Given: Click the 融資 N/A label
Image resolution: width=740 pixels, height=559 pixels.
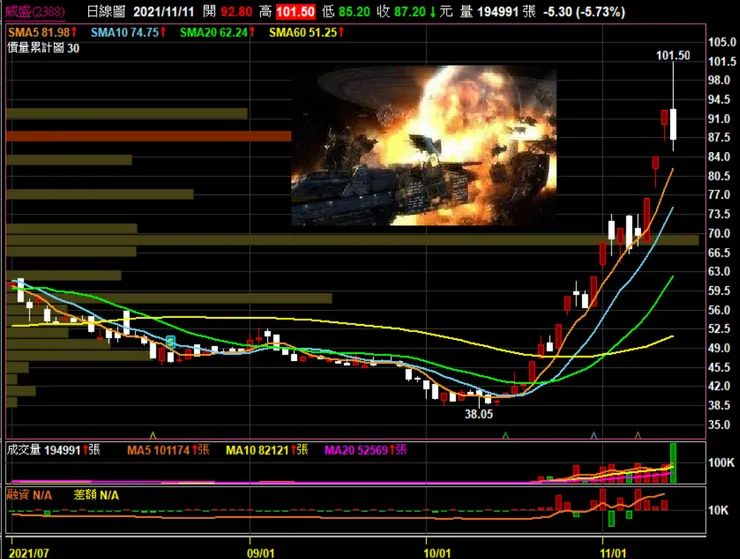Looking at the screenshot, I should 29,495.
